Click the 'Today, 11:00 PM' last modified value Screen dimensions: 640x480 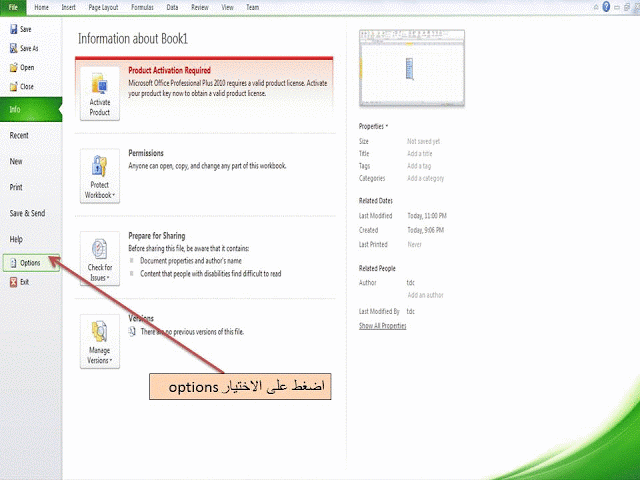[427, 216]
